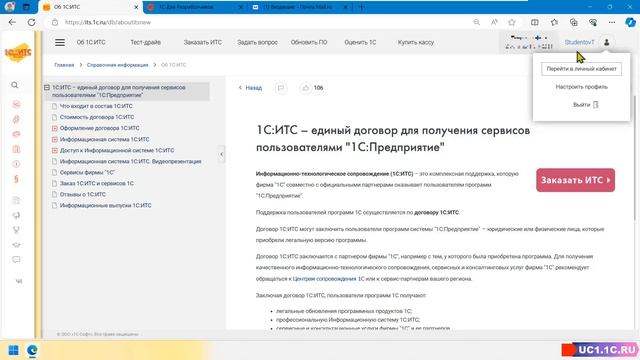
Task: Click 'Справочная информация' breadcrumb
Action: [118, 65]
